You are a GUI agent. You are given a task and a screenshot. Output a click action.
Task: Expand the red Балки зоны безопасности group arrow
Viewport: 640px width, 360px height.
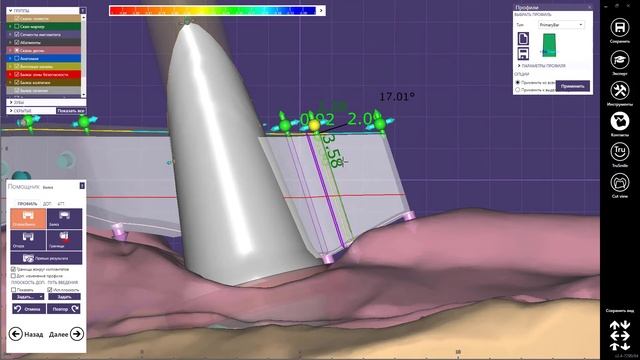[10, 75]
